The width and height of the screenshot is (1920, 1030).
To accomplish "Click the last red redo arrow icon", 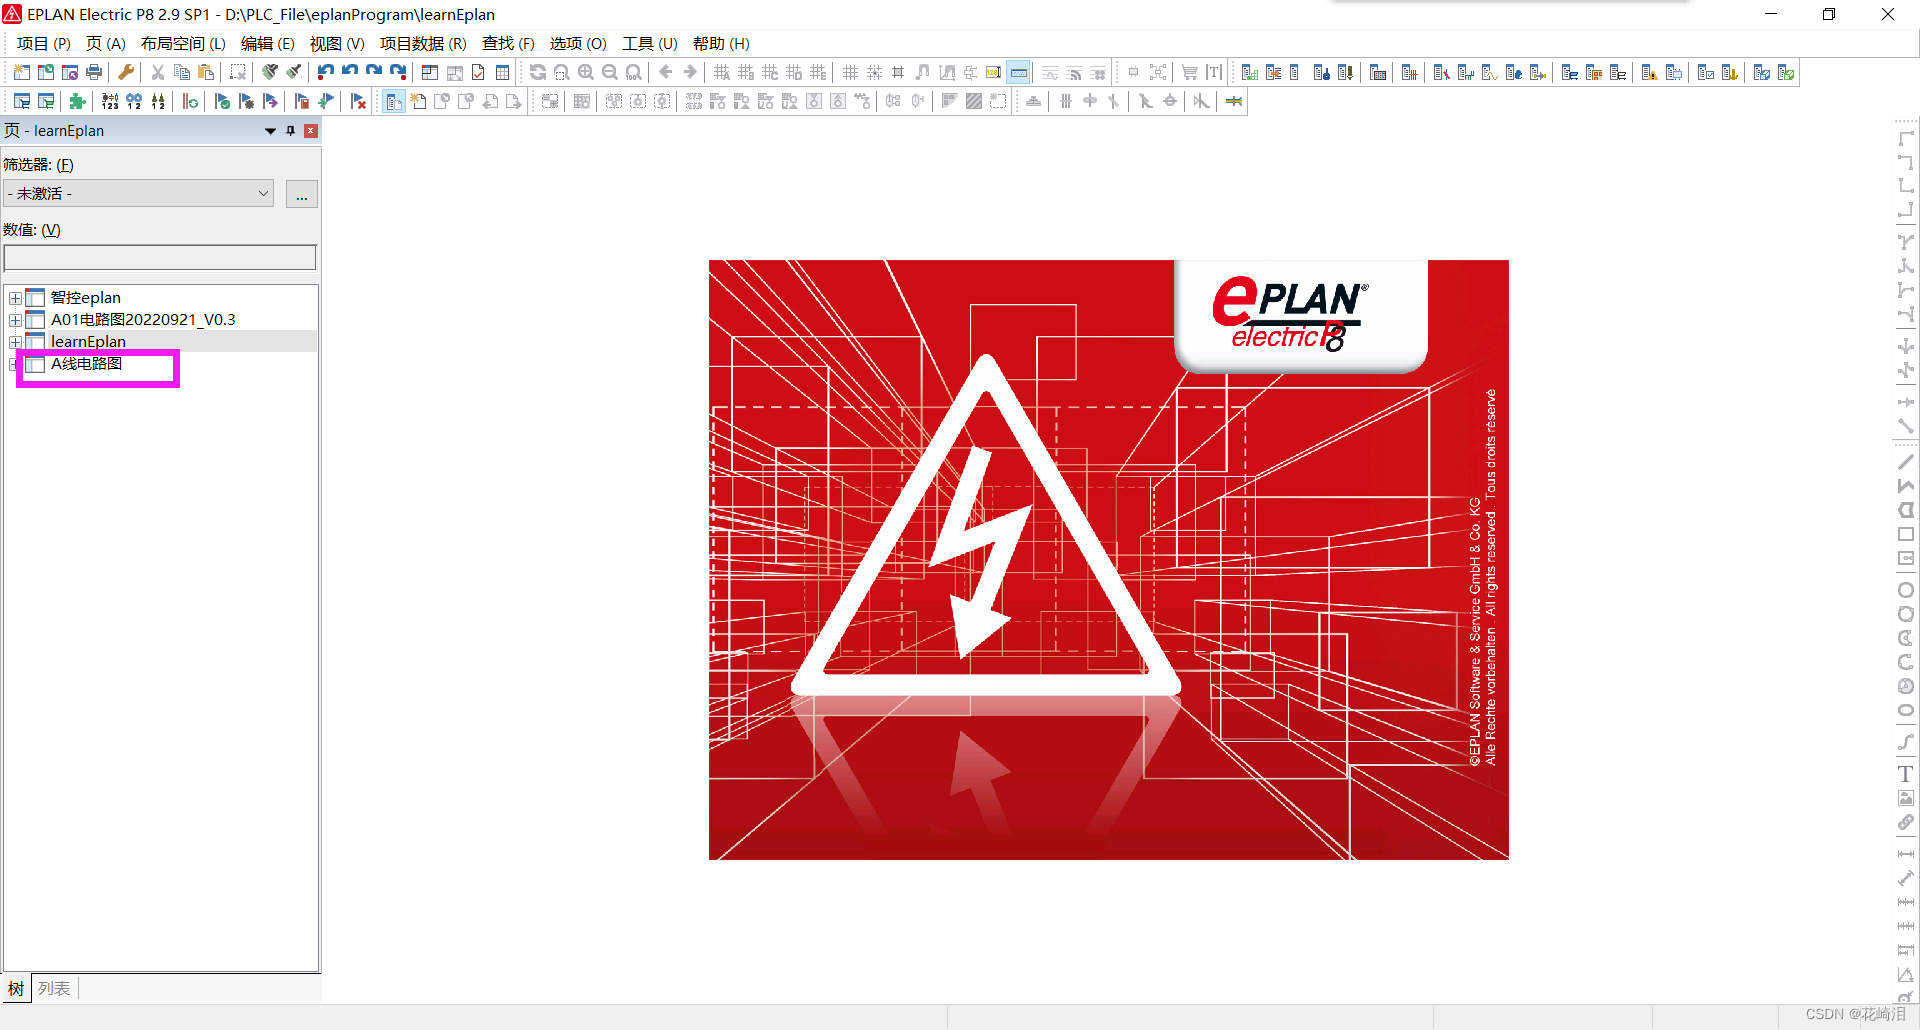I will (398, 72).
